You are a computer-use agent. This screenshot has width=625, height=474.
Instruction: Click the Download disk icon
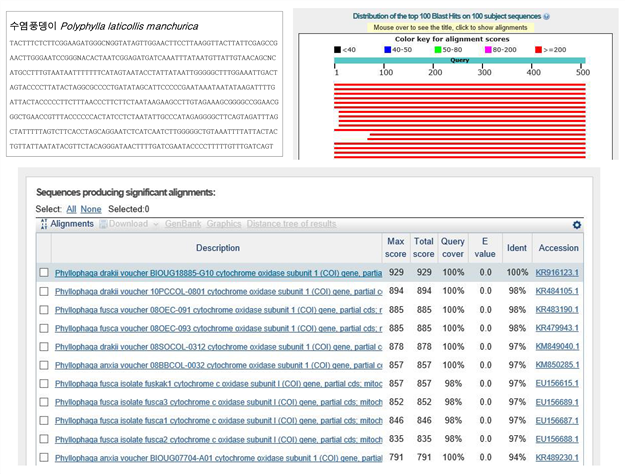point(103,224)
